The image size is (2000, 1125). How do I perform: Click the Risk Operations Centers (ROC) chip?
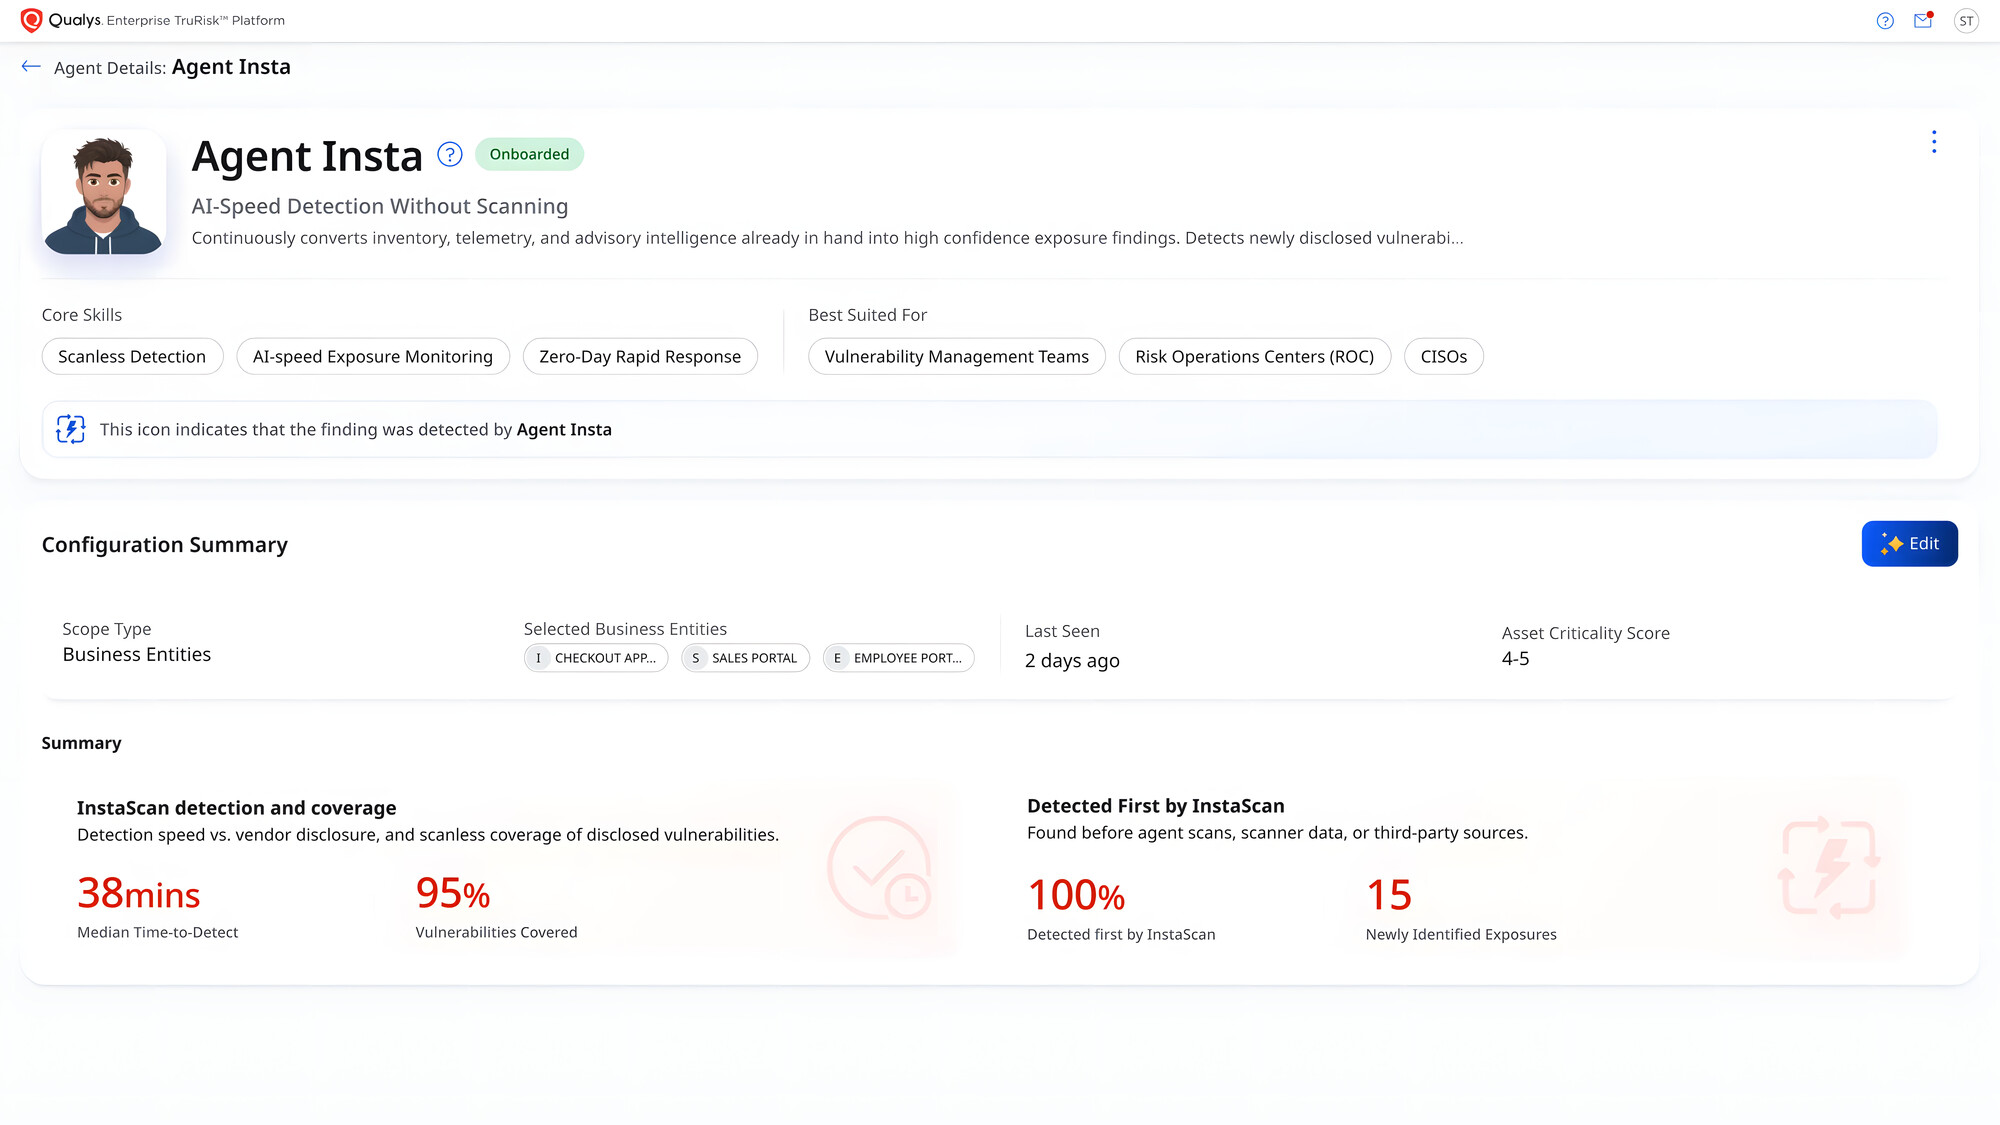point(1255,357)
